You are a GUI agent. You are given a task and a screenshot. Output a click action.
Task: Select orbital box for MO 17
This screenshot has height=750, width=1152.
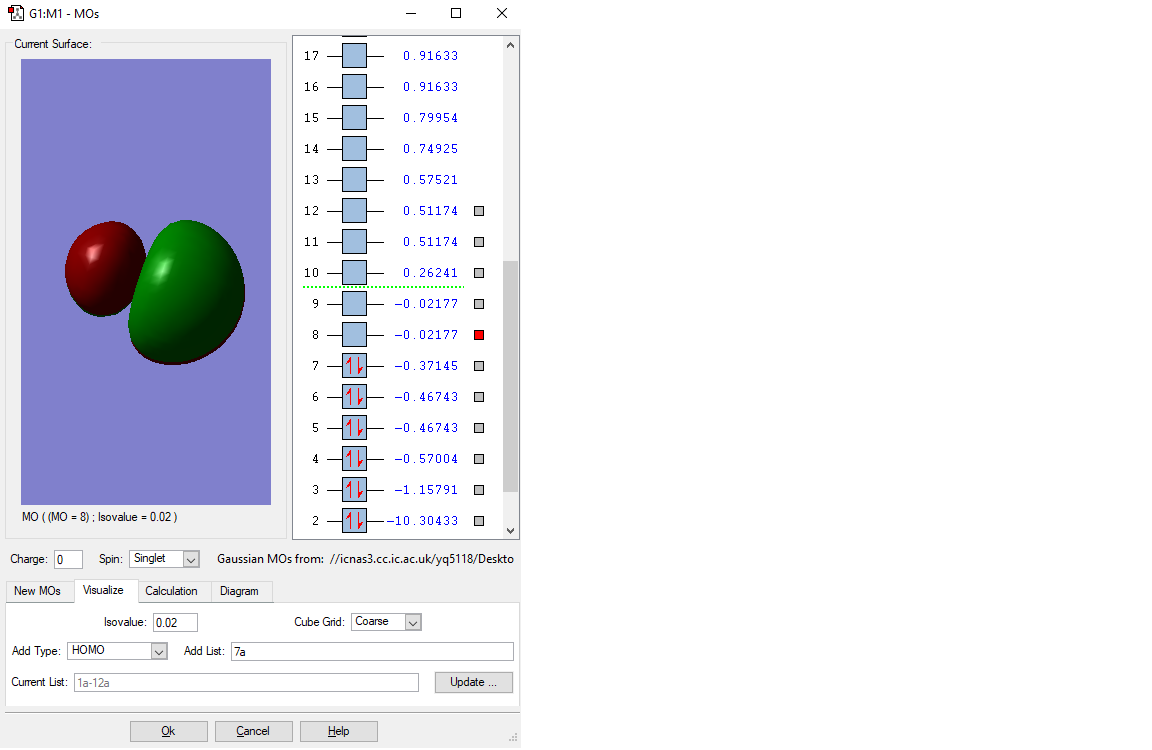tap(354, 56)
